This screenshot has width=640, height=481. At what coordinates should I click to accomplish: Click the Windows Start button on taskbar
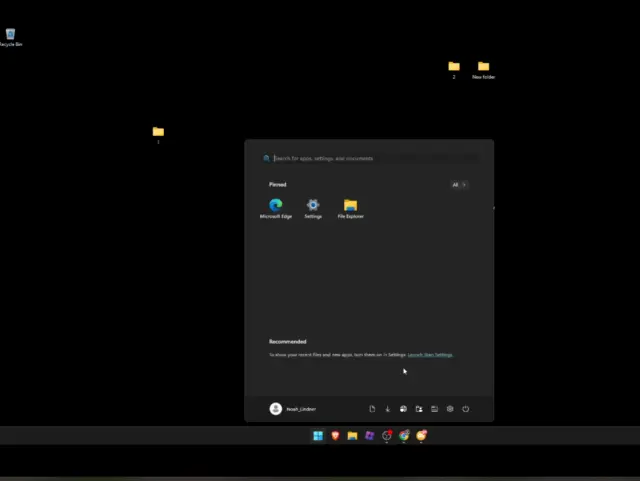318,436
